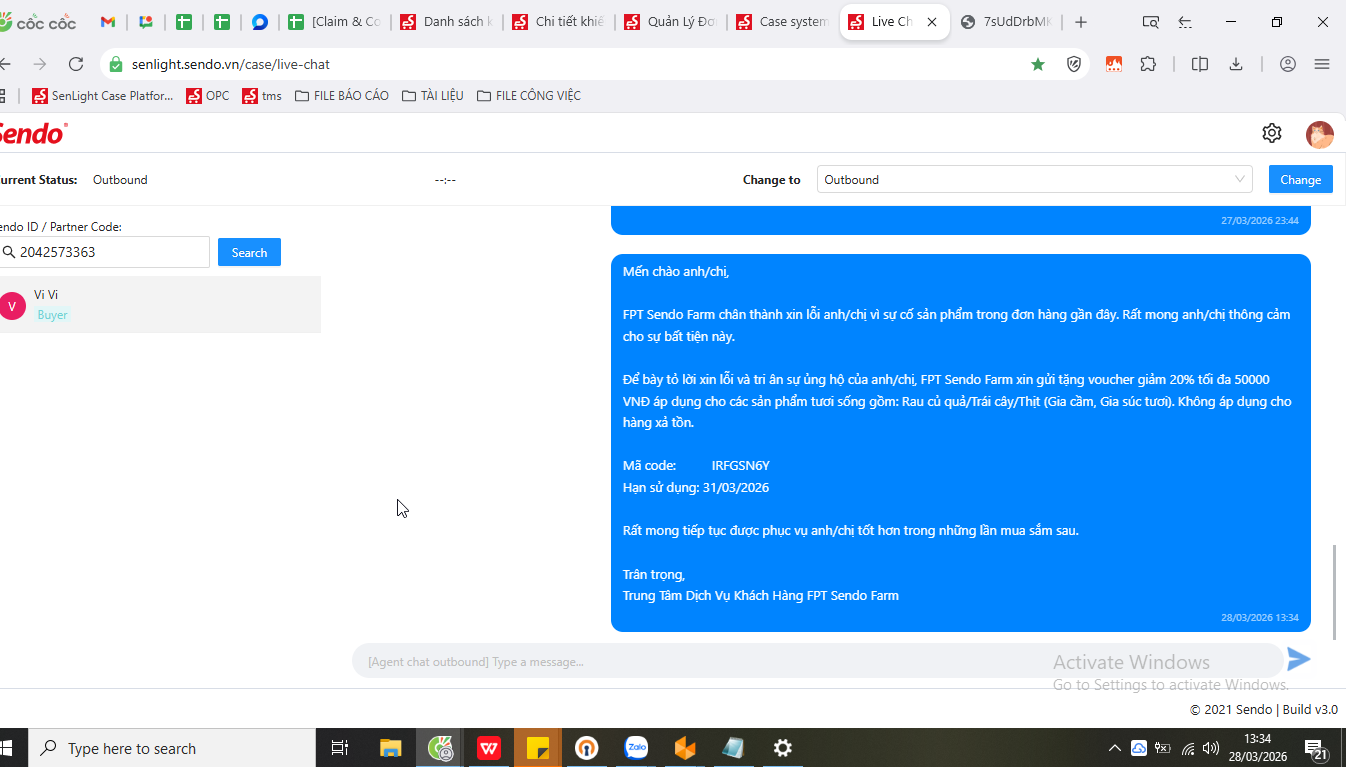This screenshot has width=1346, height=767.
Task: Click the blue Change button
Action: [x=1301, y=180]
